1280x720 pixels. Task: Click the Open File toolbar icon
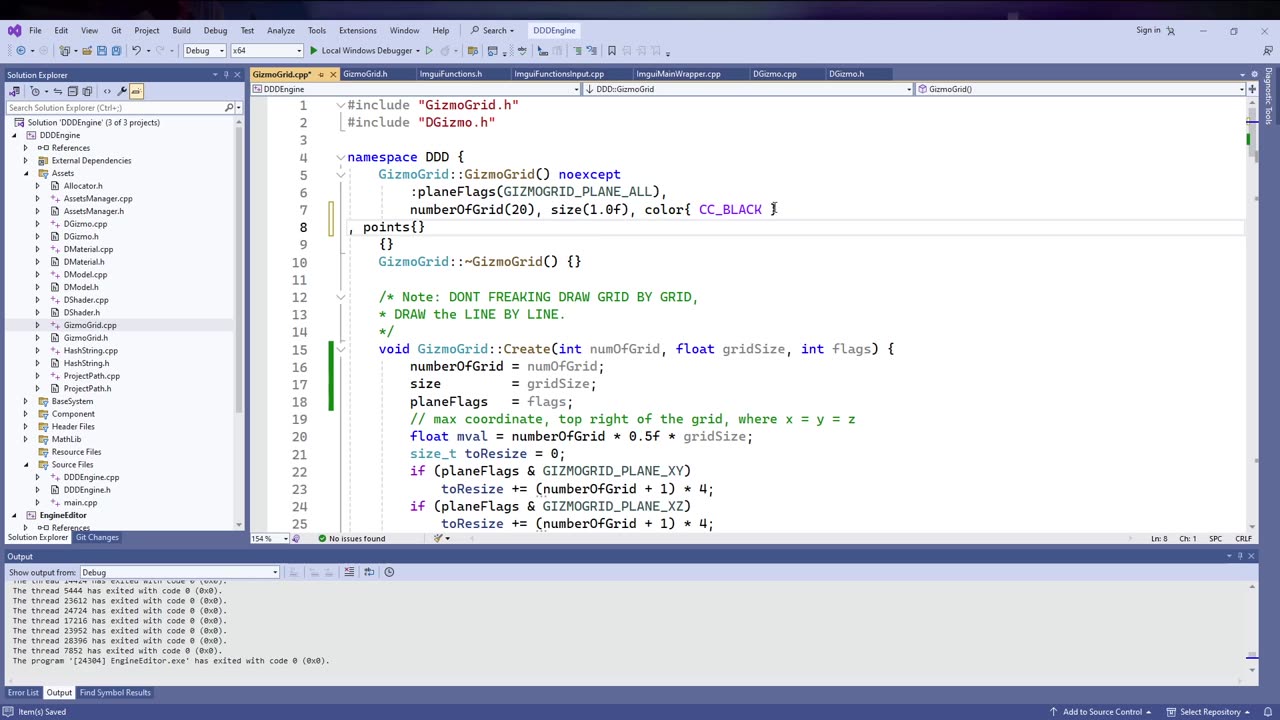[87, 50]
